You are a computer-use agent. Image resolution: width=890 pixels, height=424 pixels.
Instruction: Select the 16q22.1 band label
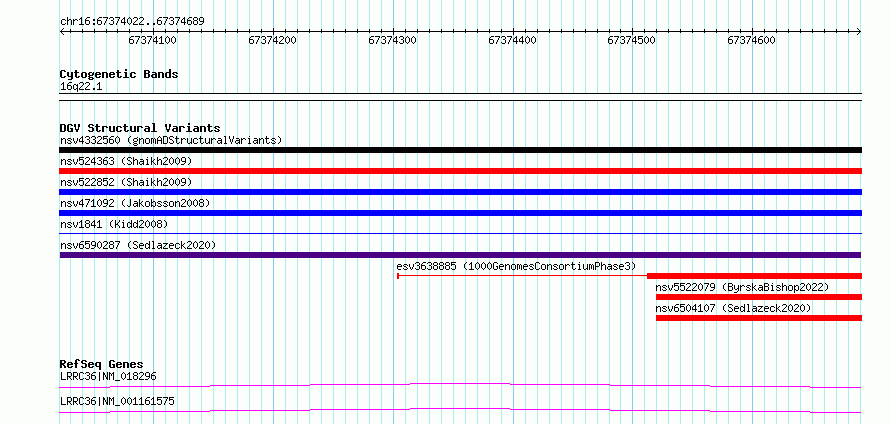tap(81, 87)
